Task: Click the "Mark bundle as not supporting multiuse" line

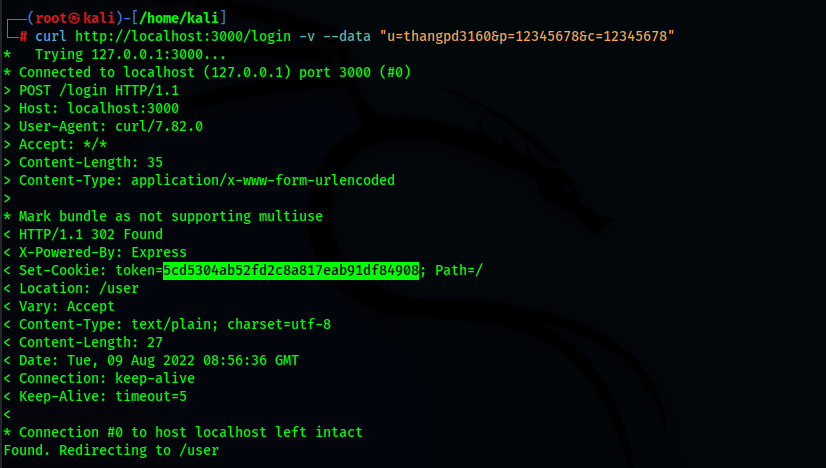Action: (170, 216)
